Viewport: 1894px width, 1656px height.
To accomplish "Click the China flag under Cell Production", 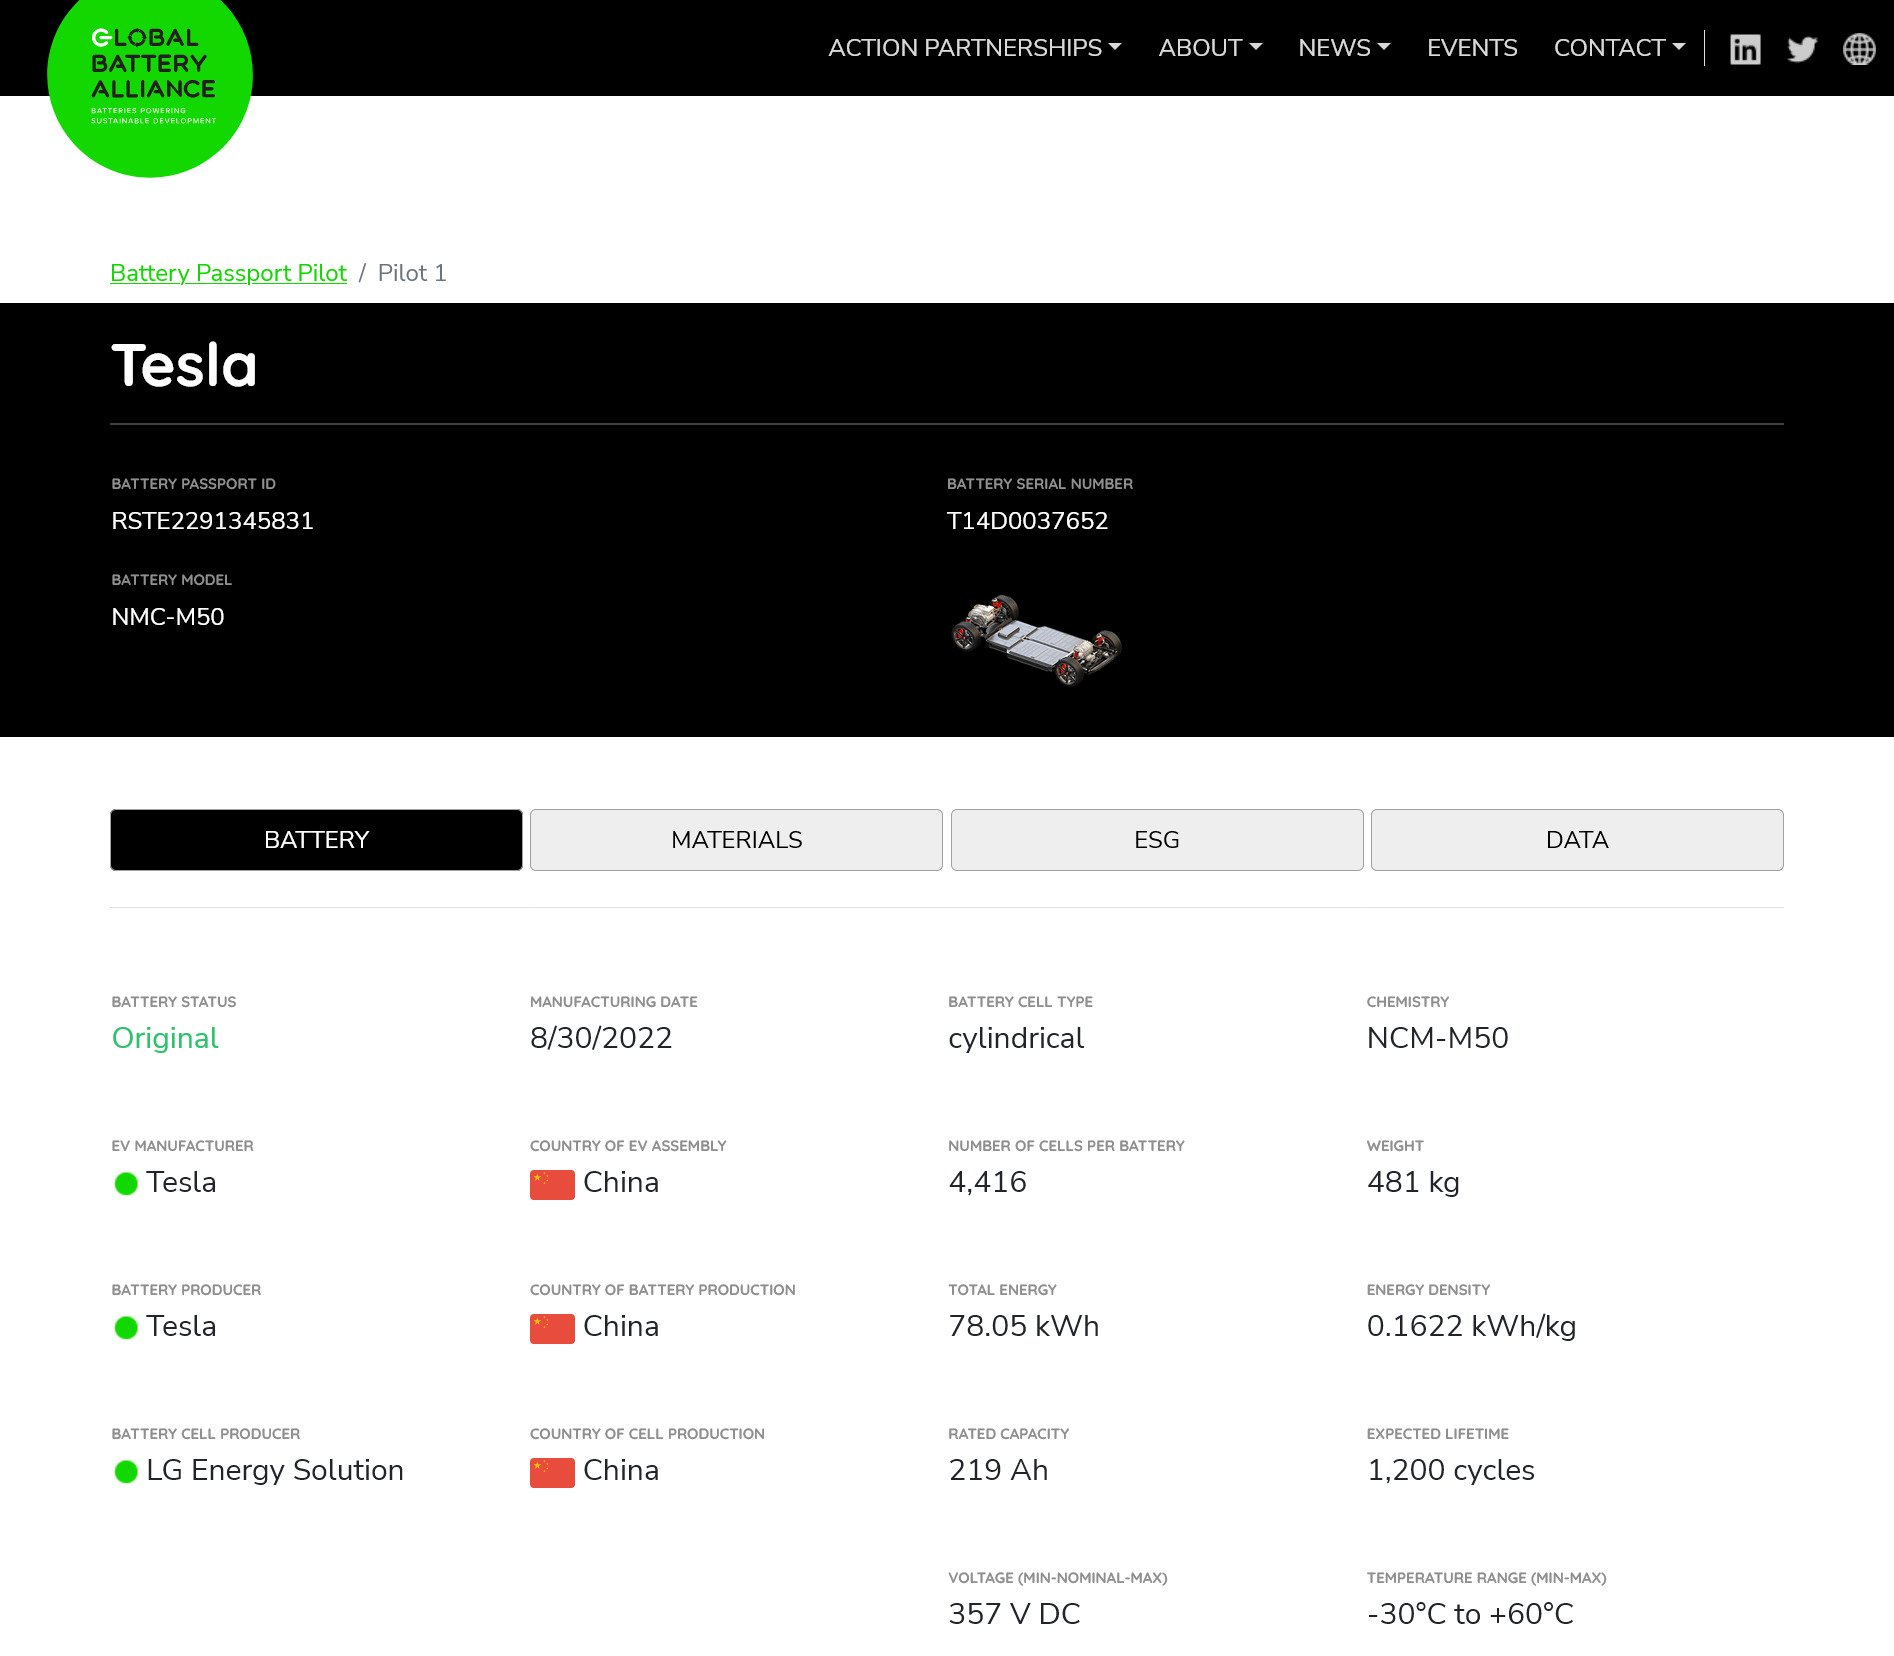I will 552,1472.
